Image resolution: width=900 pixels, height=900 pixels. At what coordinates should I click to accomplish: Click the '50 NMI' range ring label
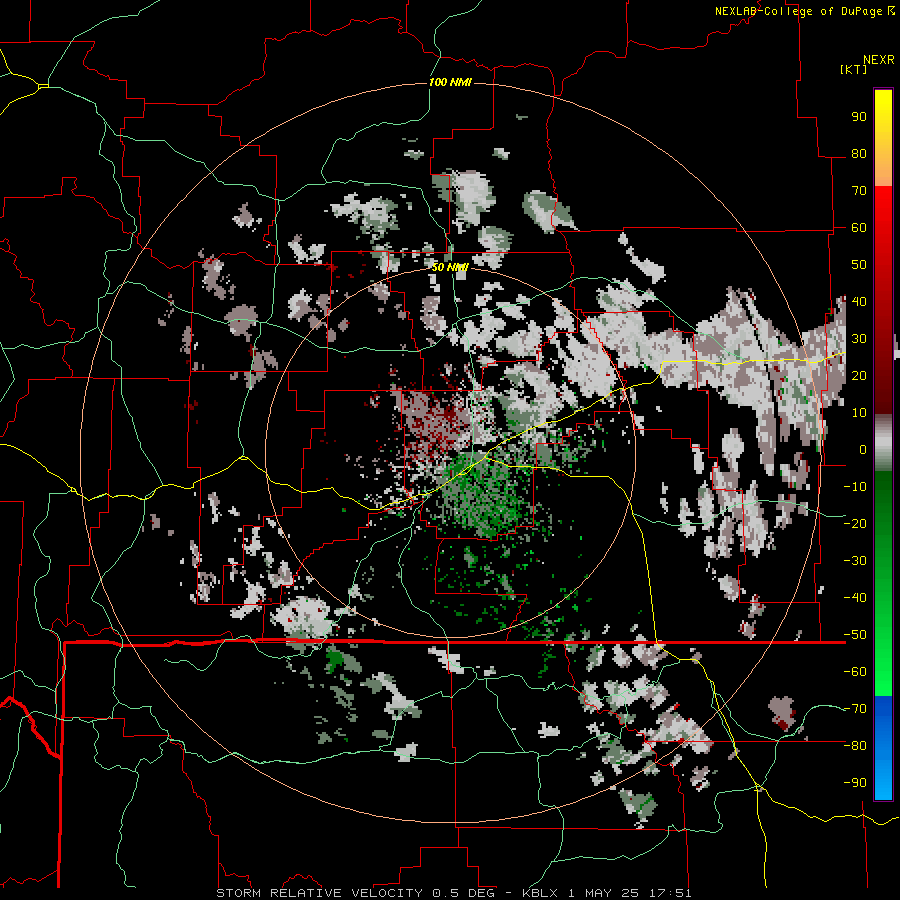450,267
